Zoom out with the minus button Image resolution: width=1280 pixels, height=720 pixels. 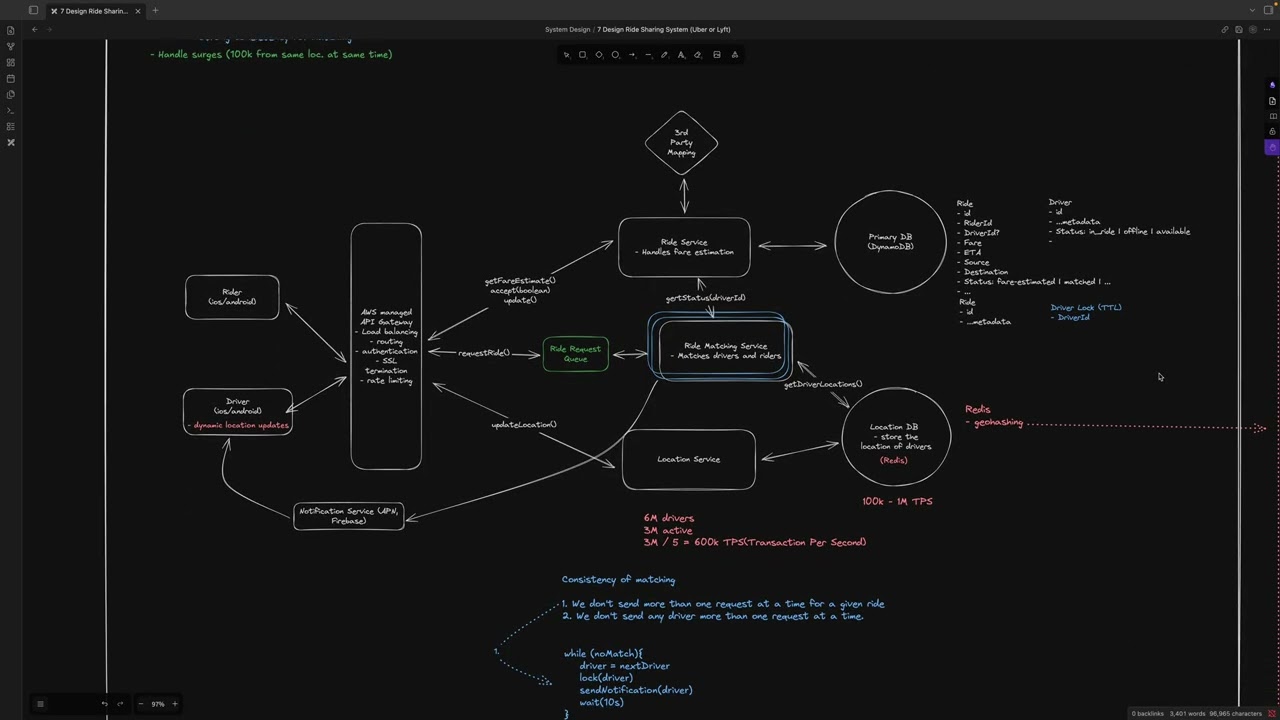coord(141,704)
